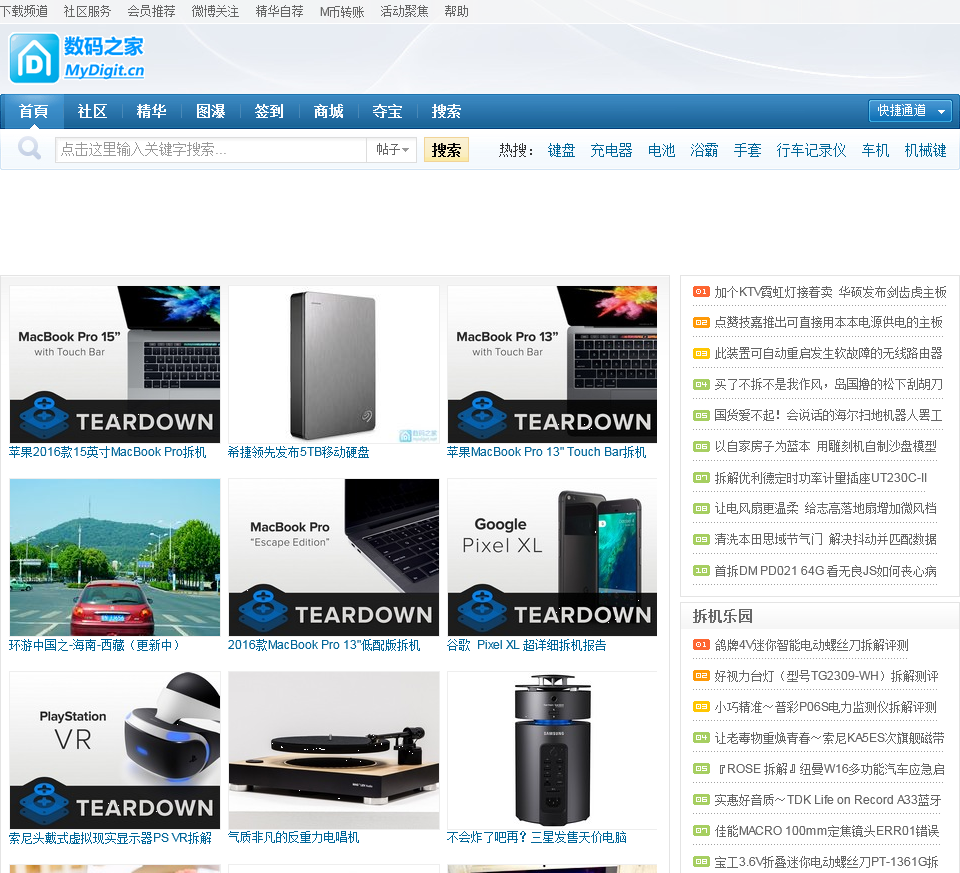This screenshot has height=873, width=960.
Task: Open news item 点赞技嘉推出可直接用本本电源供电的主板
Action: click(828, 323)
